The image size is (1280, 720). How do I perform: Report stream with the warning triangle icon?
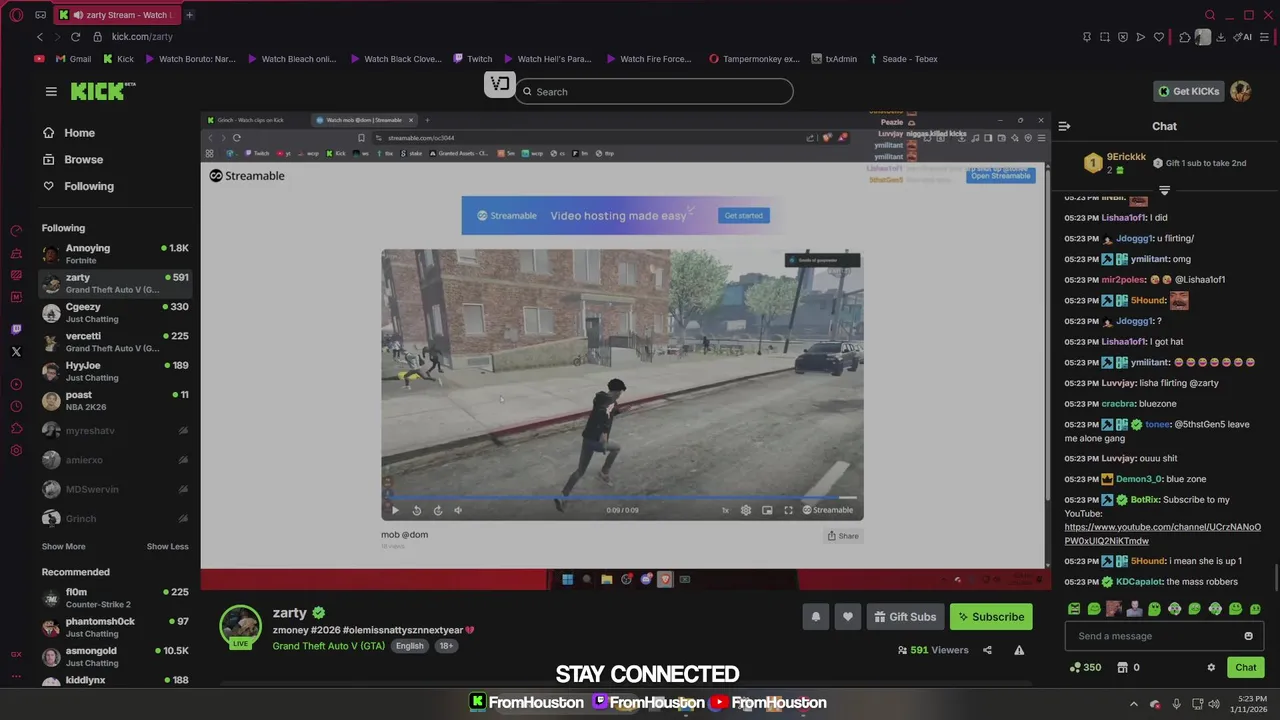click(1019, 650)
